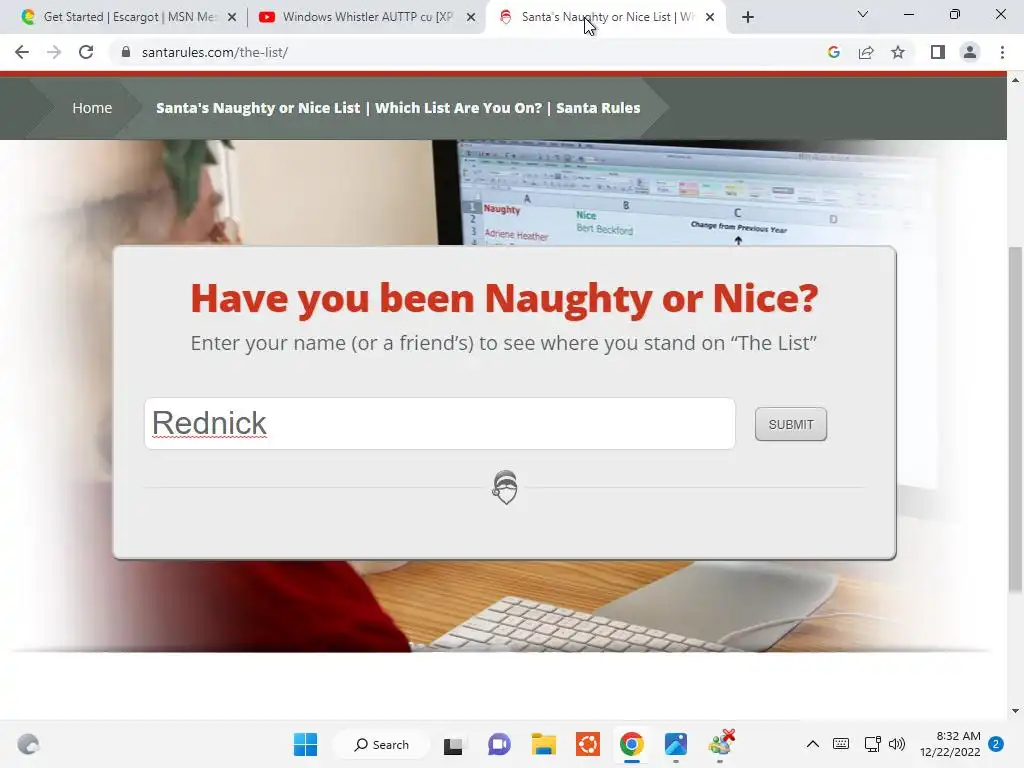The height and width of the screenshot is (768, 1024).
Task: Click the scrollbar up arrow
Action: point(1015,80)
